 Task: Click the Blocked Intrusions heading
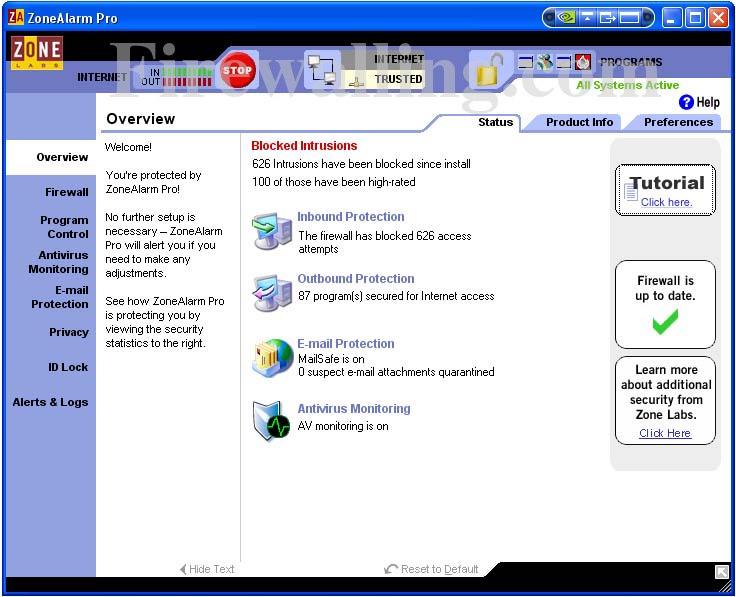(x=304, y=146)
